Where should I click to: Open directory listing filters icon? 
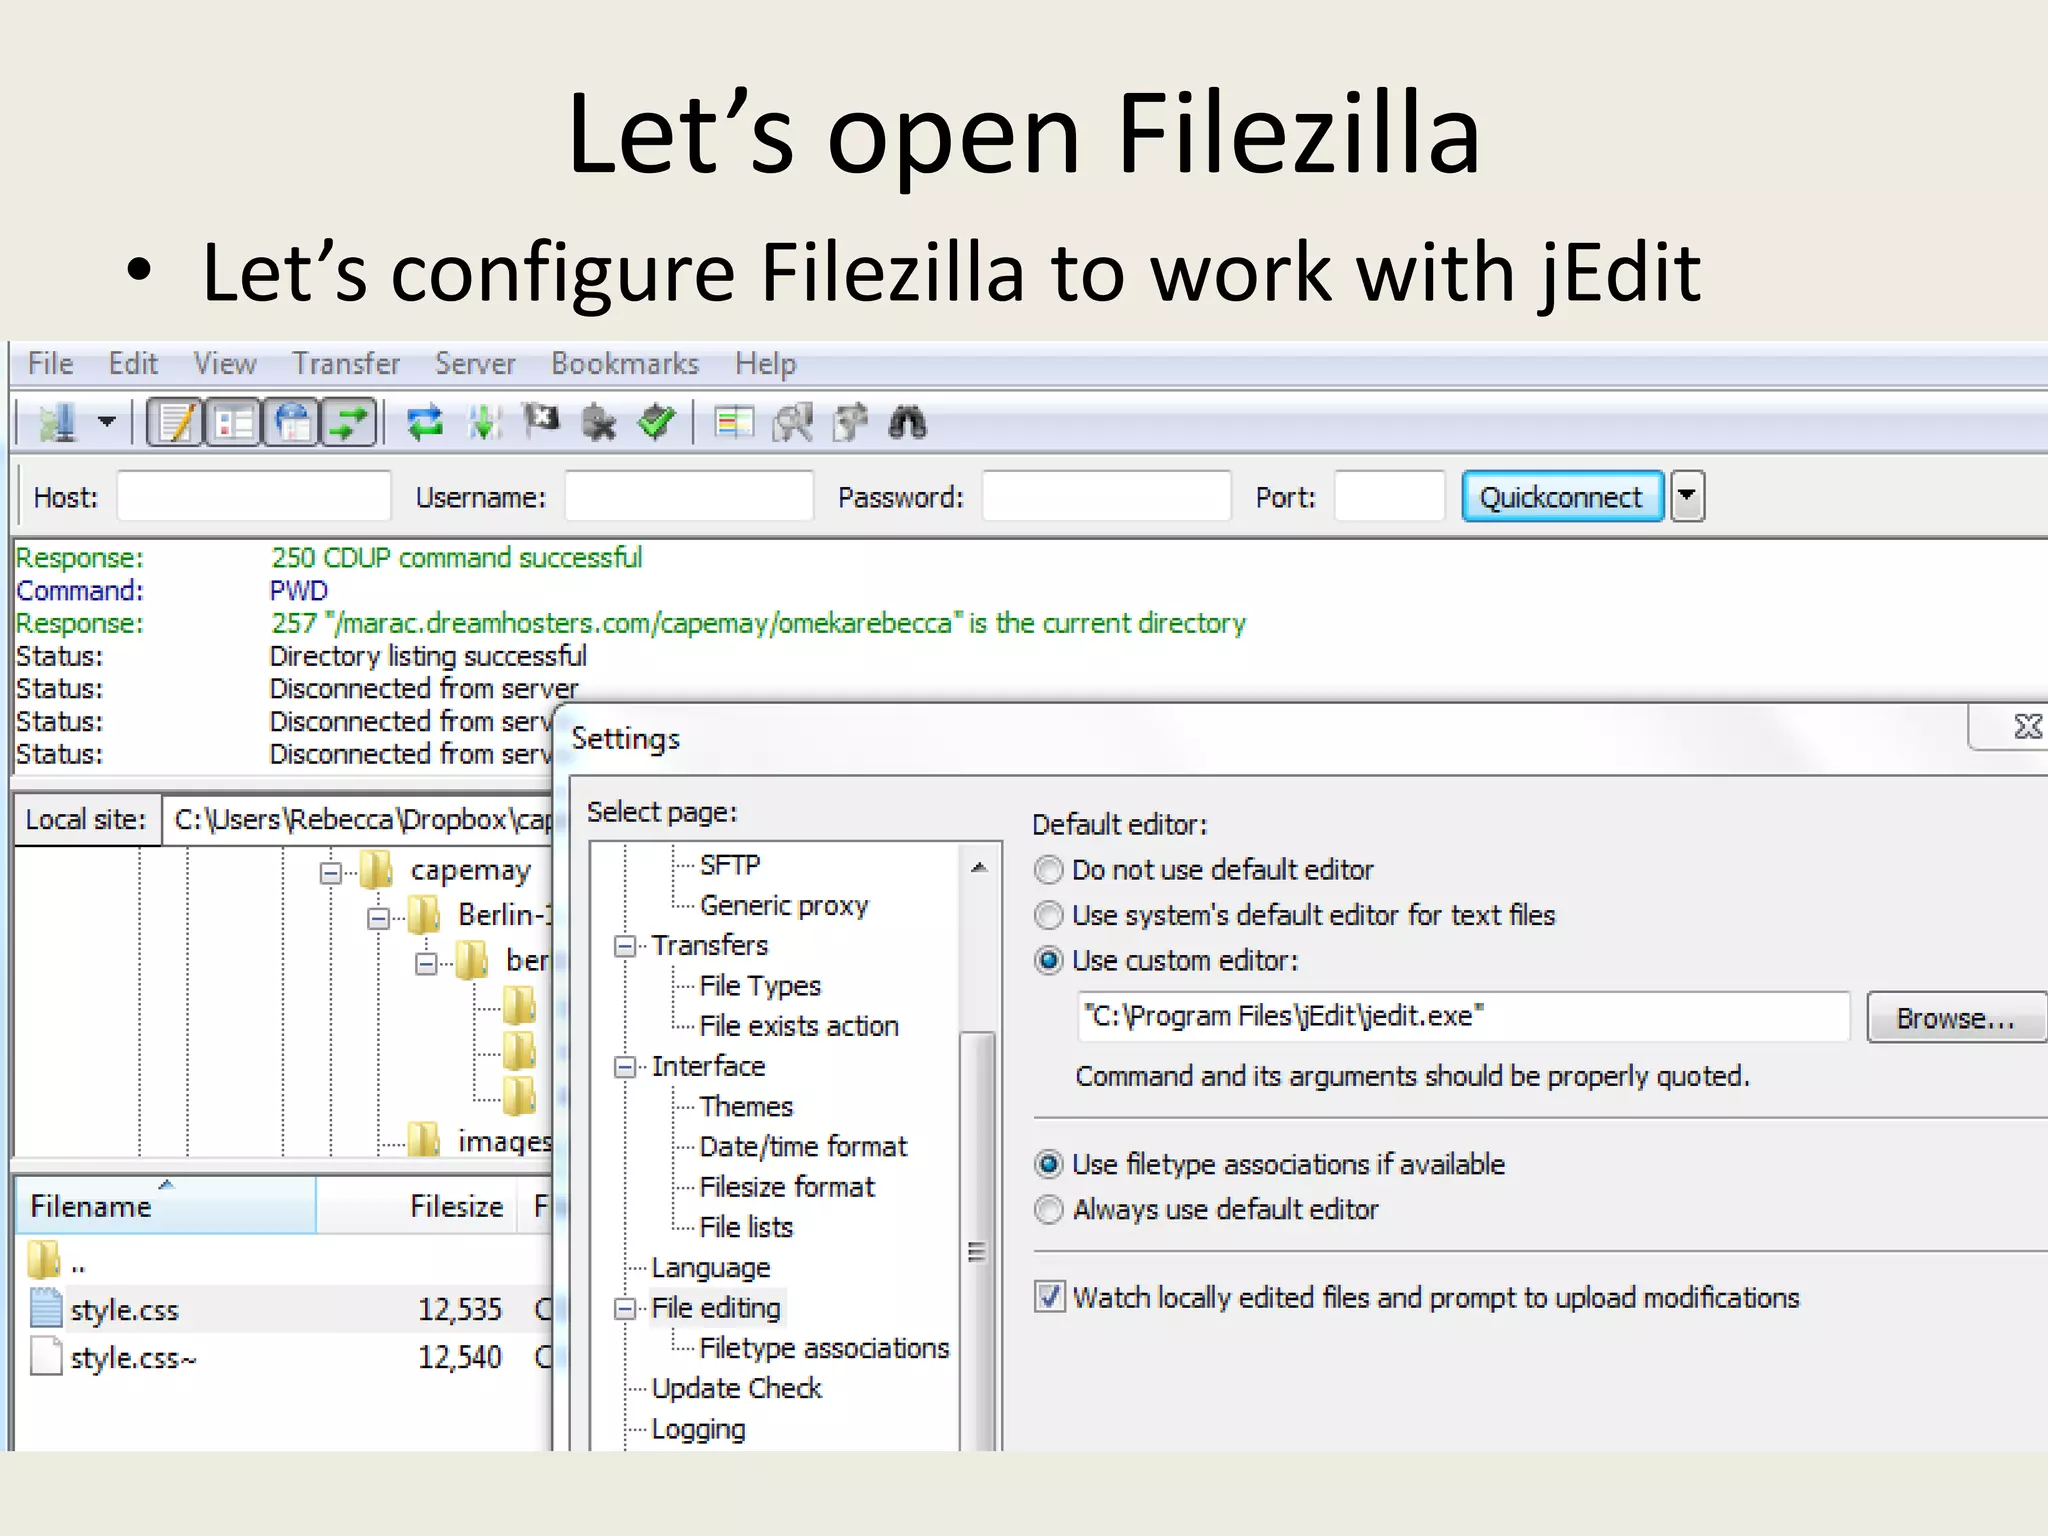(x=734, y=423)
